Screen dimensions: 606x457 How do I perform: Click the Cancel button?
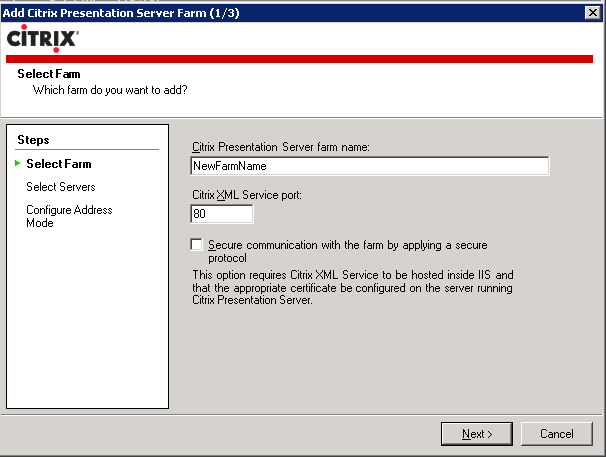[x=557, y=434]
